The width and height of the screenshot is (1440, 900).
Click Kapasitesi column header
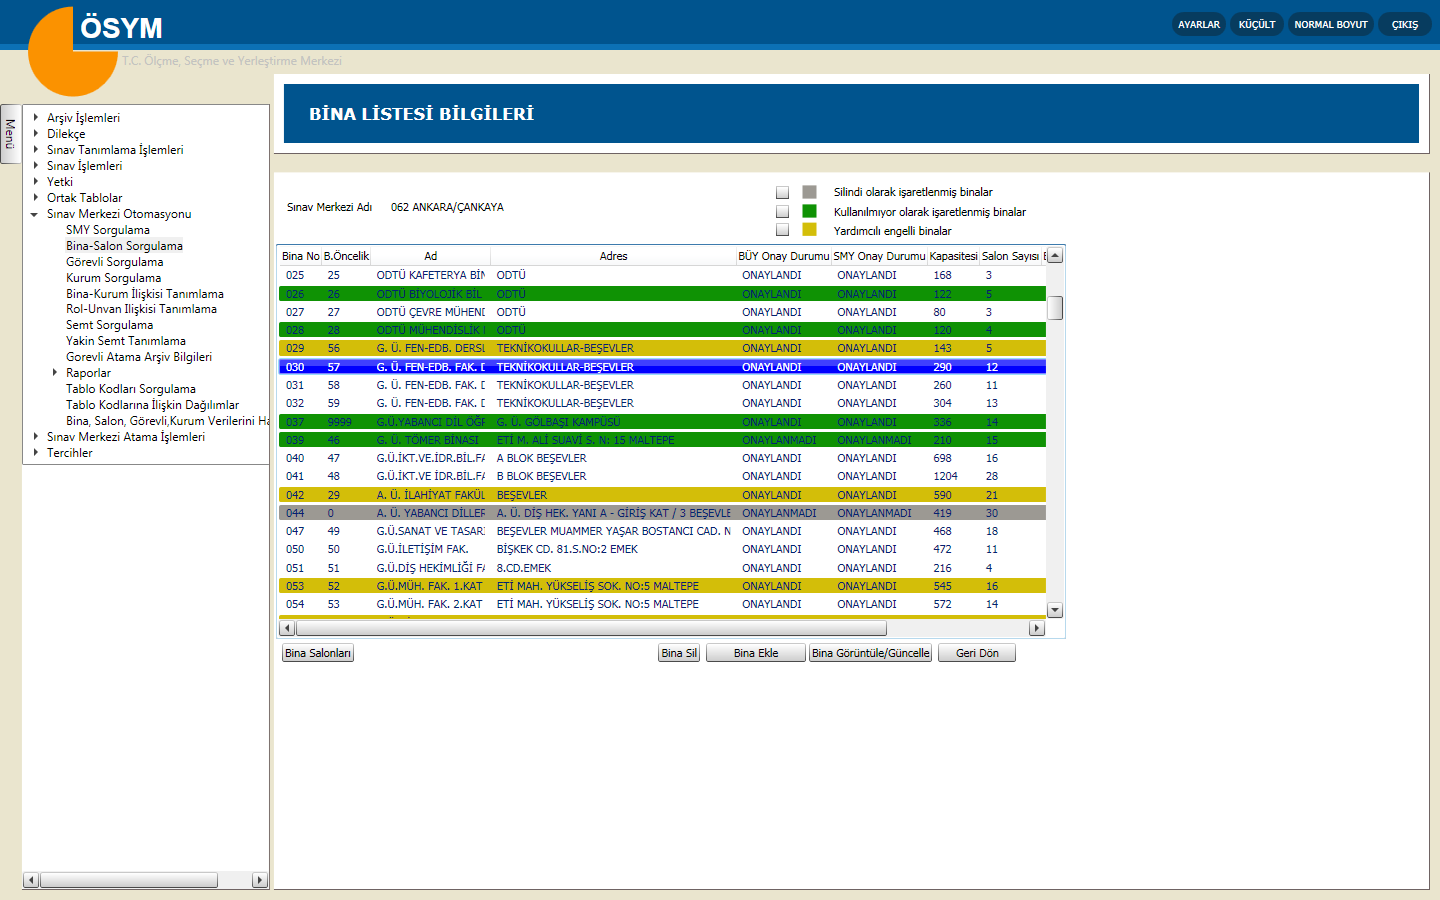click(953, 256)
